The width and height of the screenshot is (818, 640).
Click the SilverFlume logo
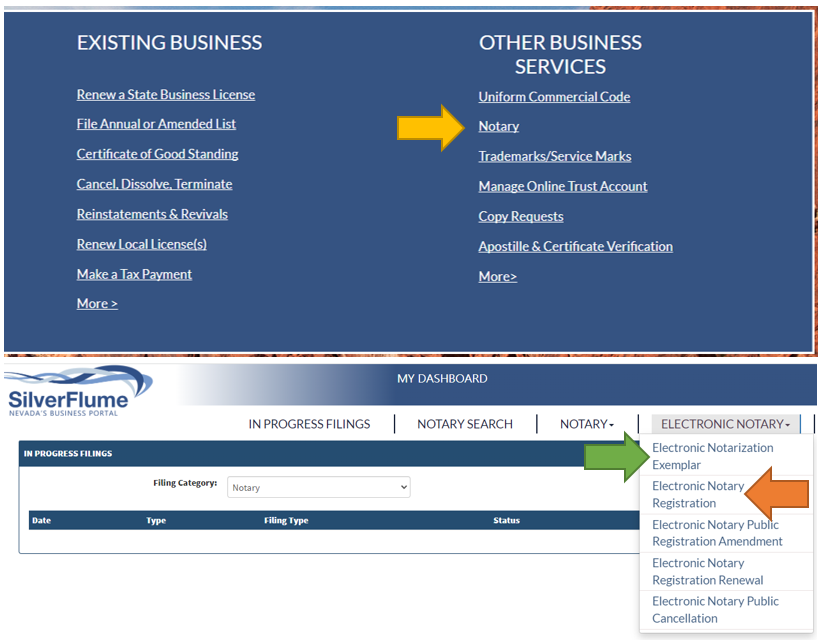click(x=78, y=392)
